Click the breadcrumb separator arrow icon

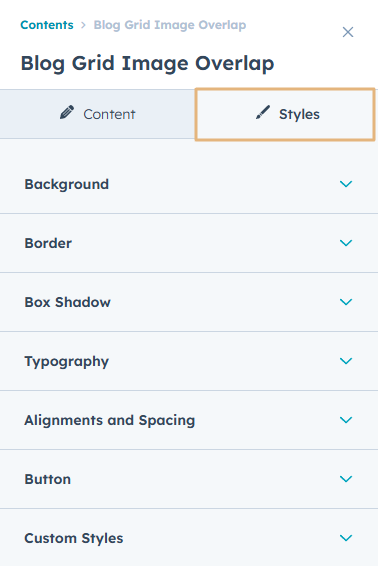83,25
